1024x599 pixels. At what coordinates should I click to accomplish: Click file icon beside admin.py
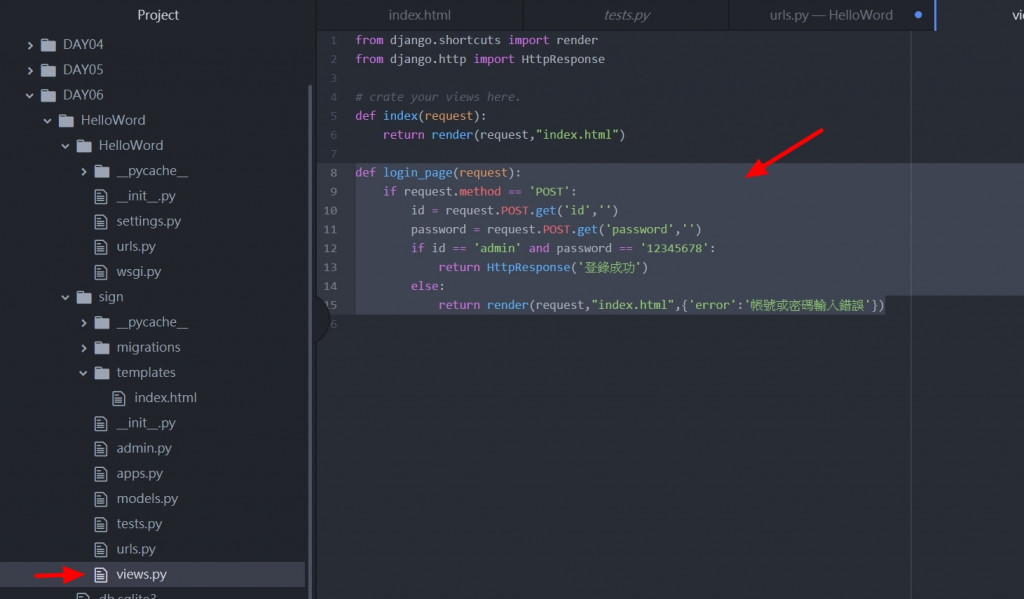coord(101,449)
